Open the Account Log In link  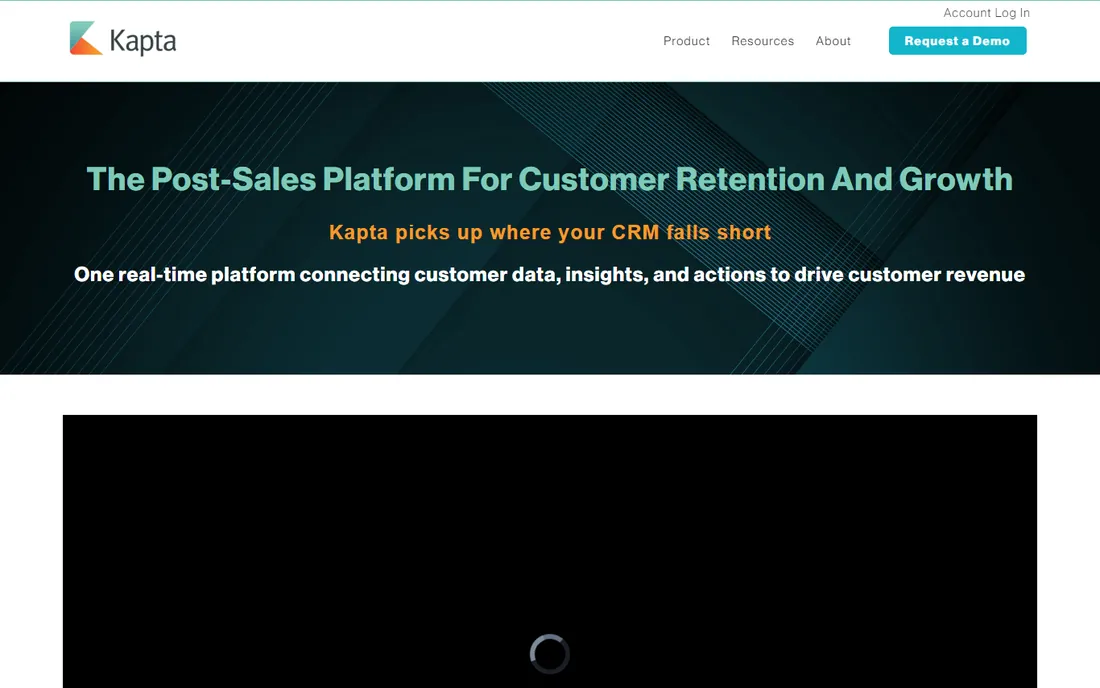click(986, 13)
